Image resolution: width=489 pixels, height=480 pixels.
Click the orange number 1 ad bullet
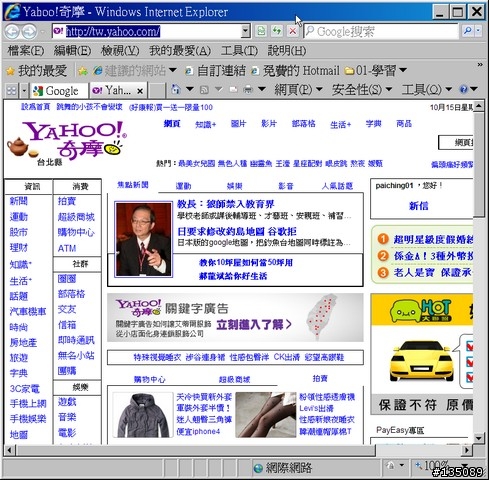pos(383,239)
